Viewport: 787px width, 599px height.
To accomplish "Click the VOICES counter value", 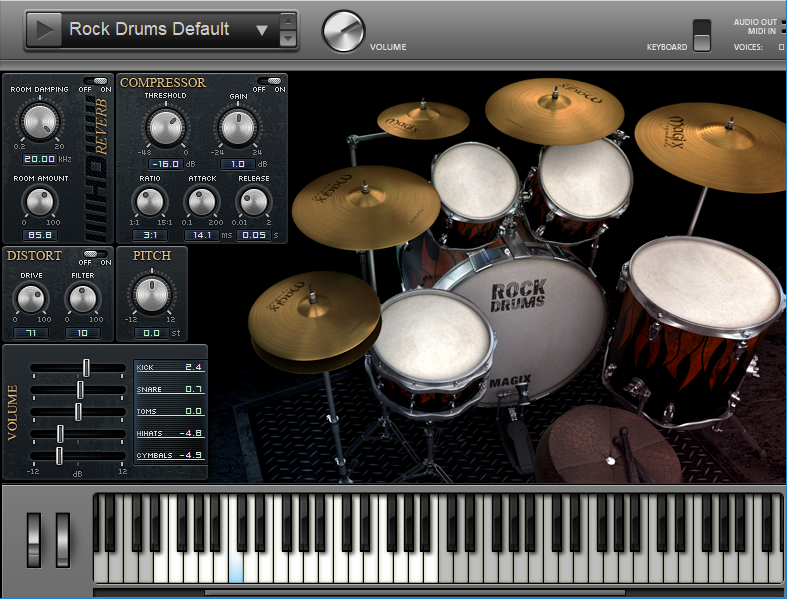I will (x=781, y=47).
